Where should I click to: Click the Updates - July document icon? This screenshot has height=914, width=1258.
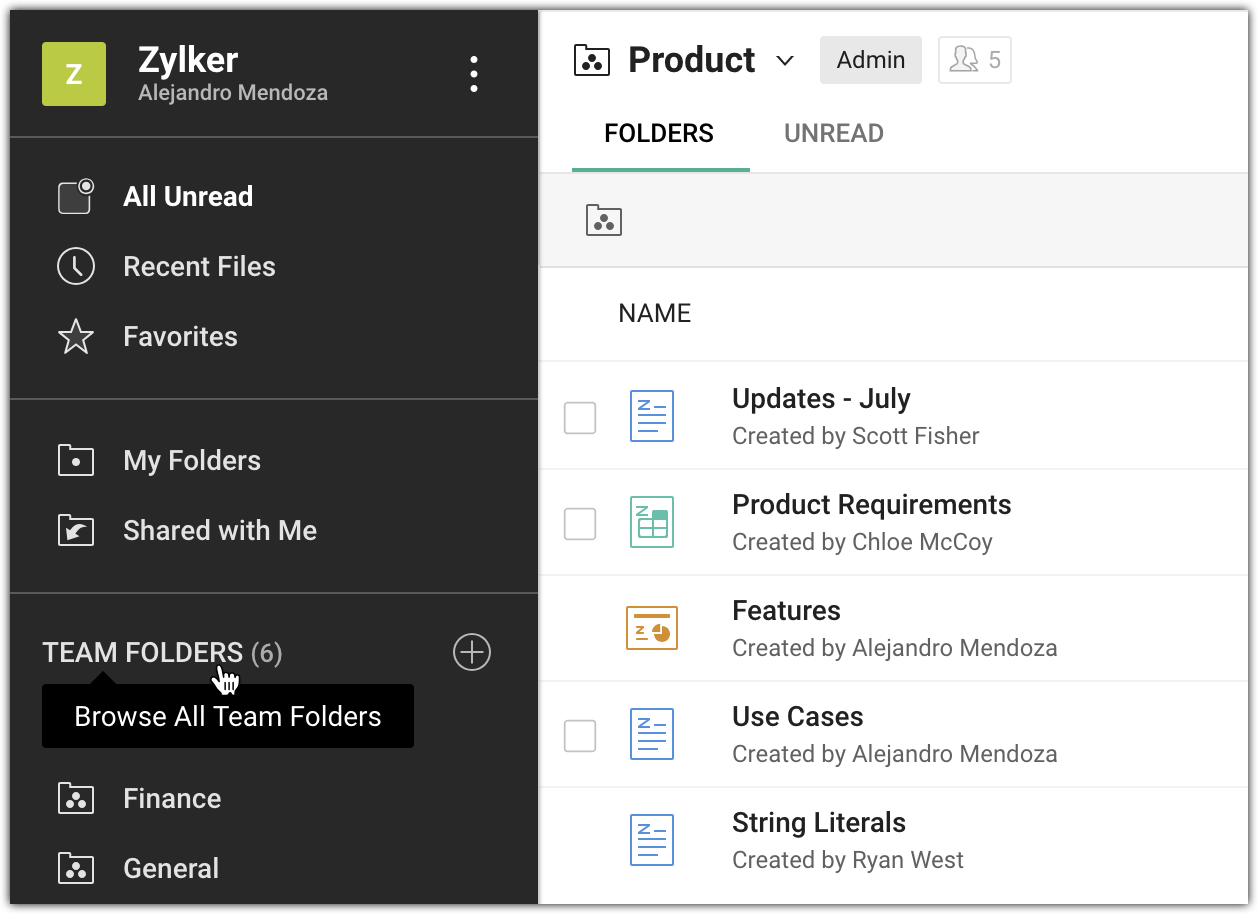click(x=651, y=416)
